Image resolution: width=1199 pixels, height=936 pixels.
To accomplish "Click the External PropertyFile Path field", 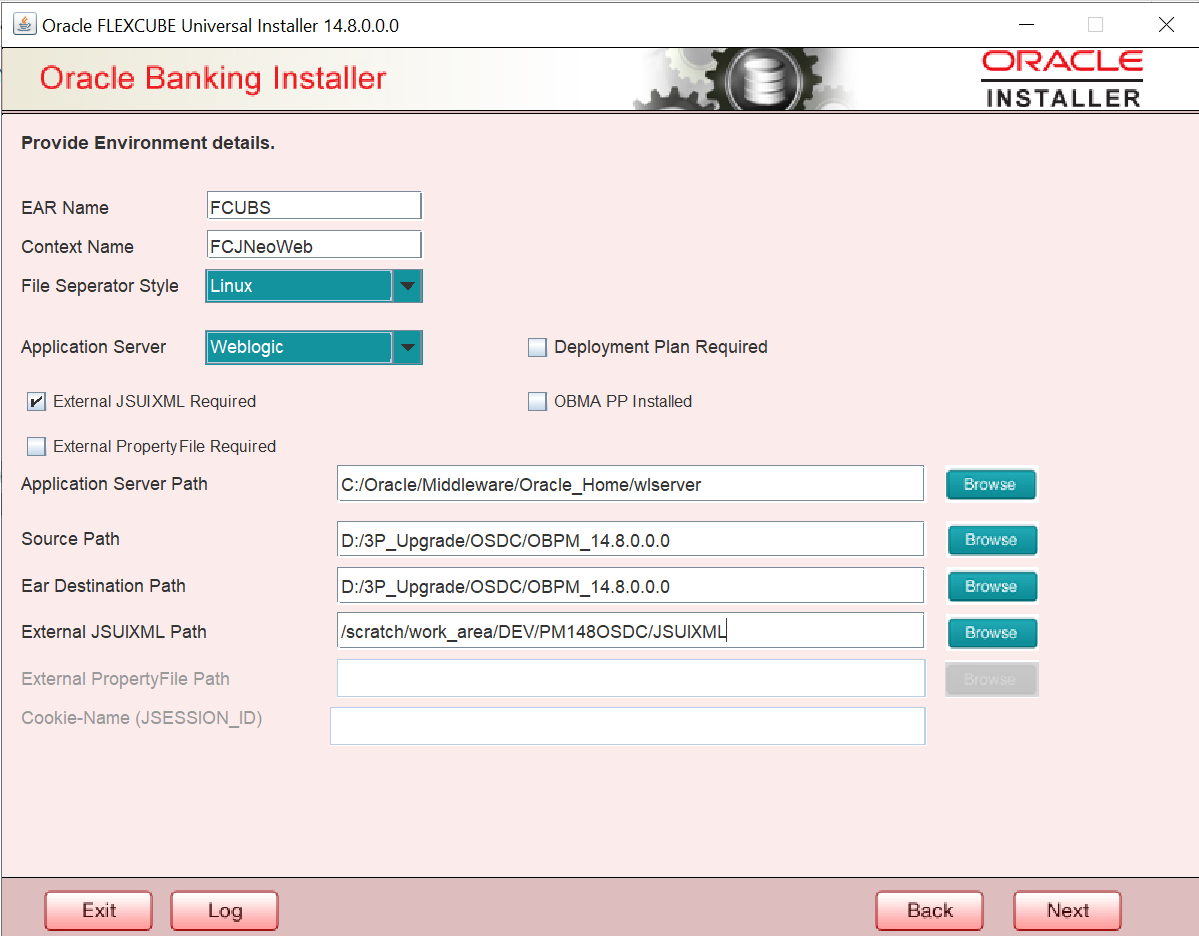I will tap(631, 678).
